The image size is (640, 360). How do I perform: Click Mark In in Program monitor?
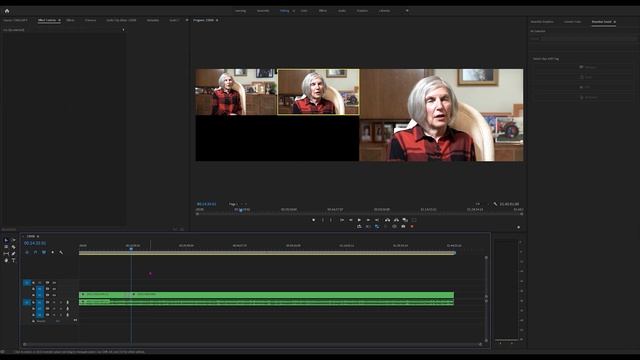click(x=322, y=220)
